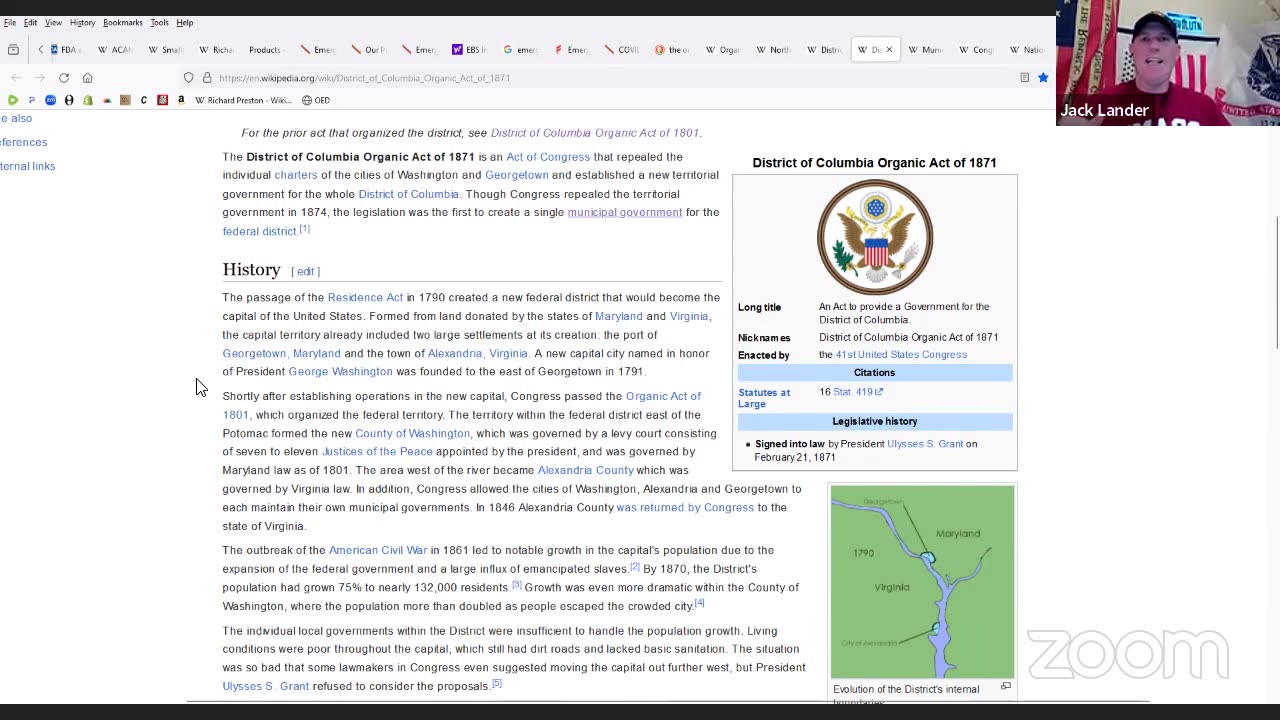This screenshot has width=1280, height=720.
Task: Open the Amazon 'a' bookmark icon
Action: coord(181,100)
